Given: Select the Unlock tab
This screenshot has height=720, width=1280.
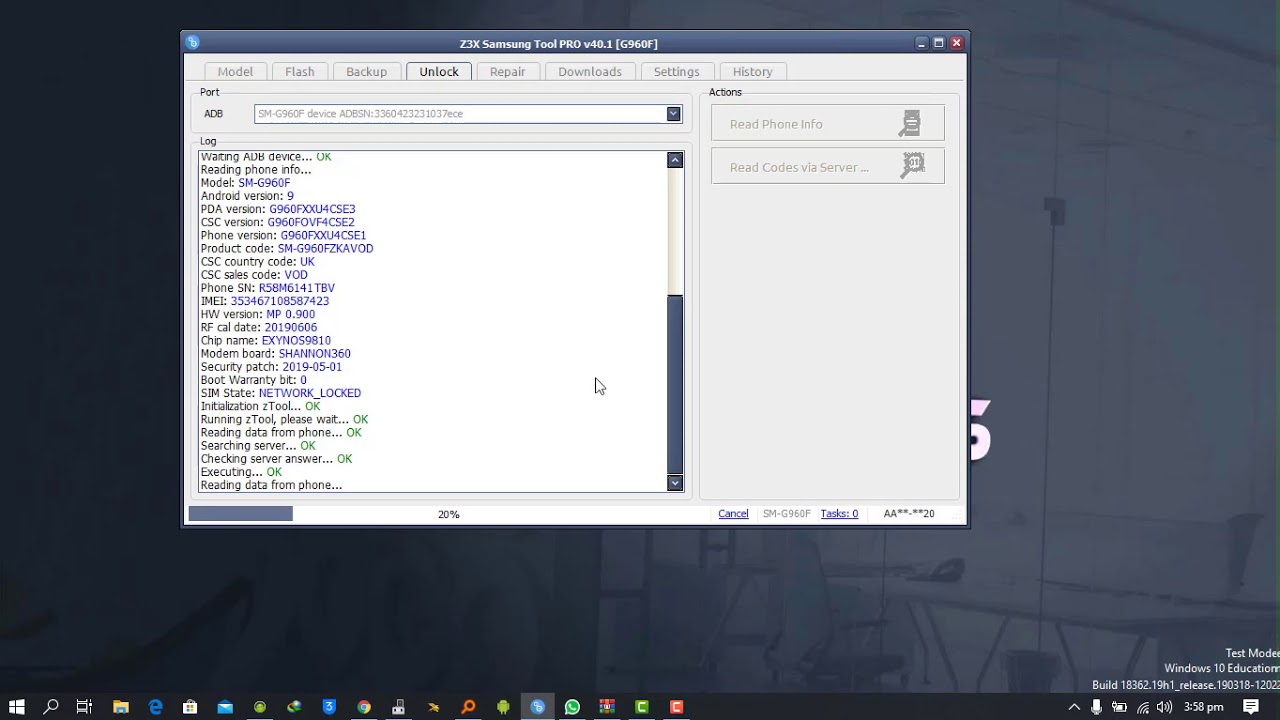Looking at the screenshot, I should (x=439, y=71).
